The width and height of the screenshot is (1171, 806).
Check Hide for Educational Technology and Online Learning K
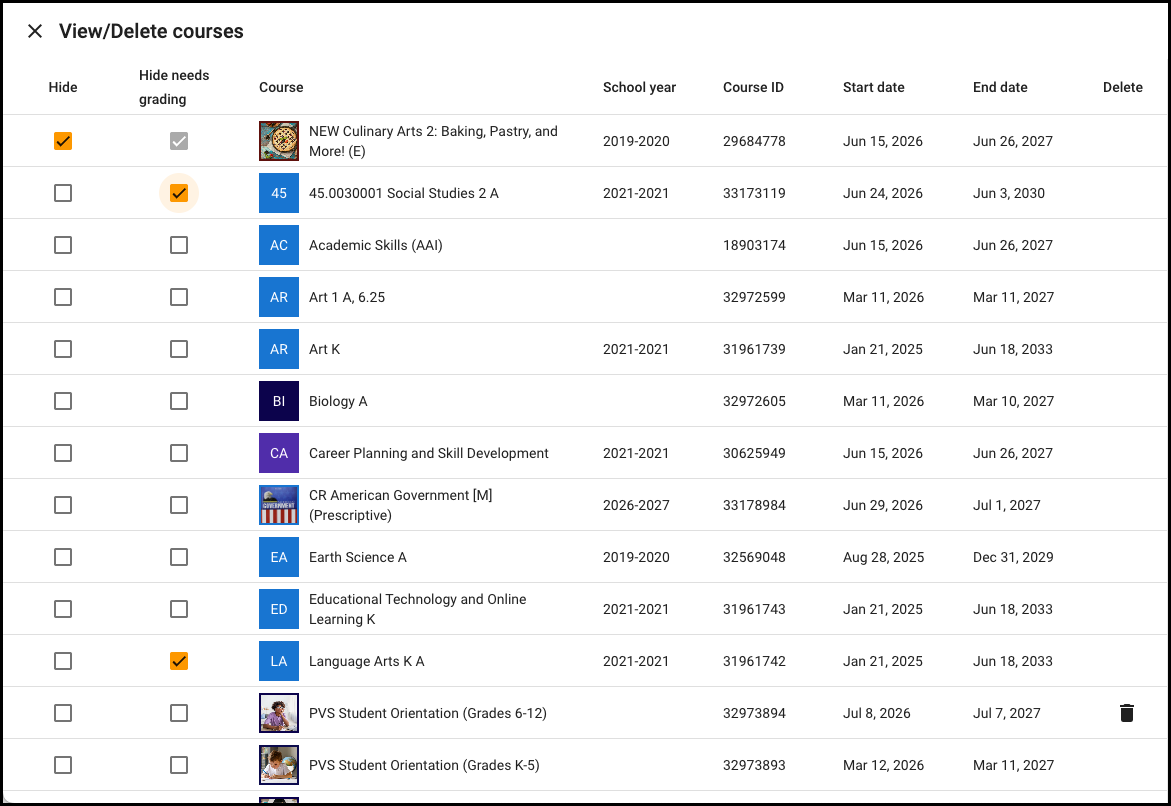(63, 610)
